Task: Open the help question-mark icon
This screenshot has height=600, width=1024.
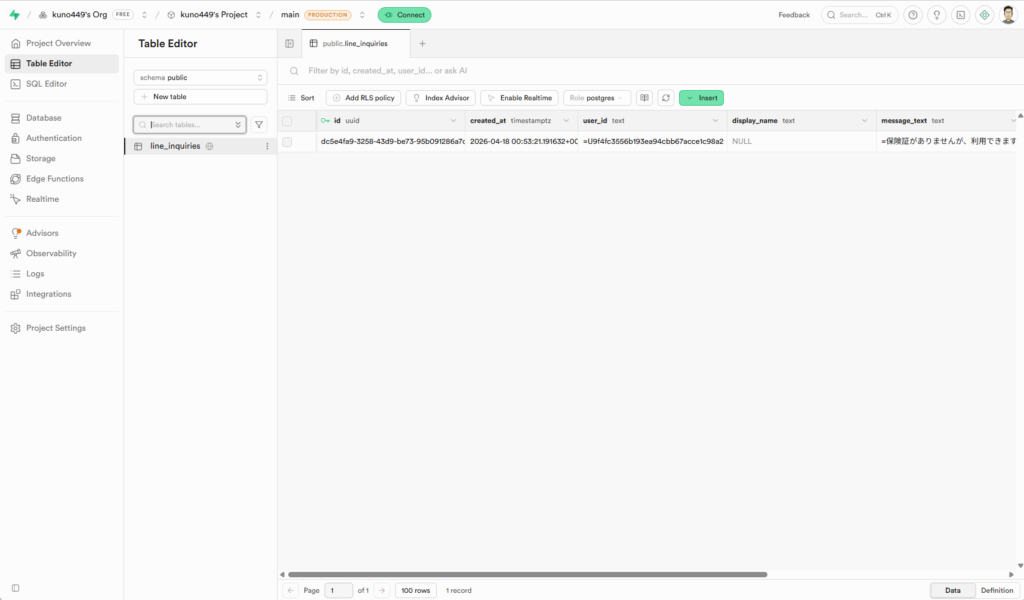Action: pyautogui.click(x=912, y=15)
